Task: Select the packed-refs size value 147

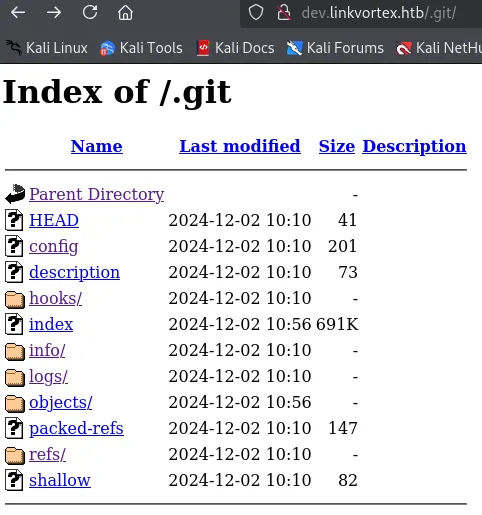Action: pos(343,428)
